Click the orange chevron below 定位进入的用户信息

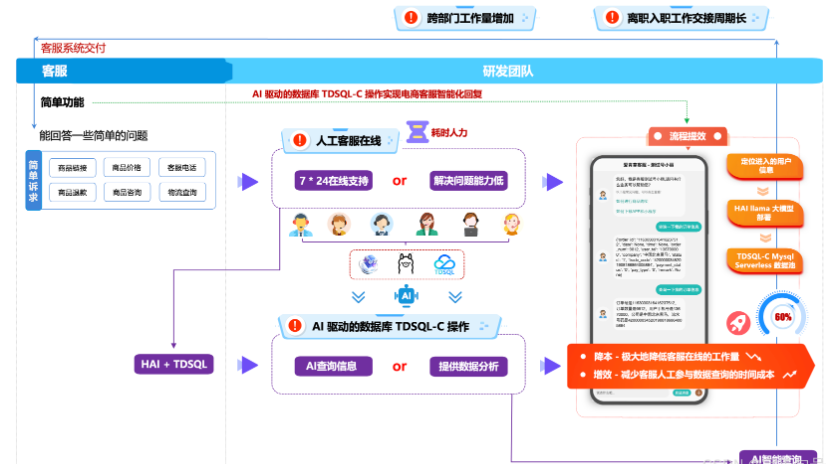(763, 191)
